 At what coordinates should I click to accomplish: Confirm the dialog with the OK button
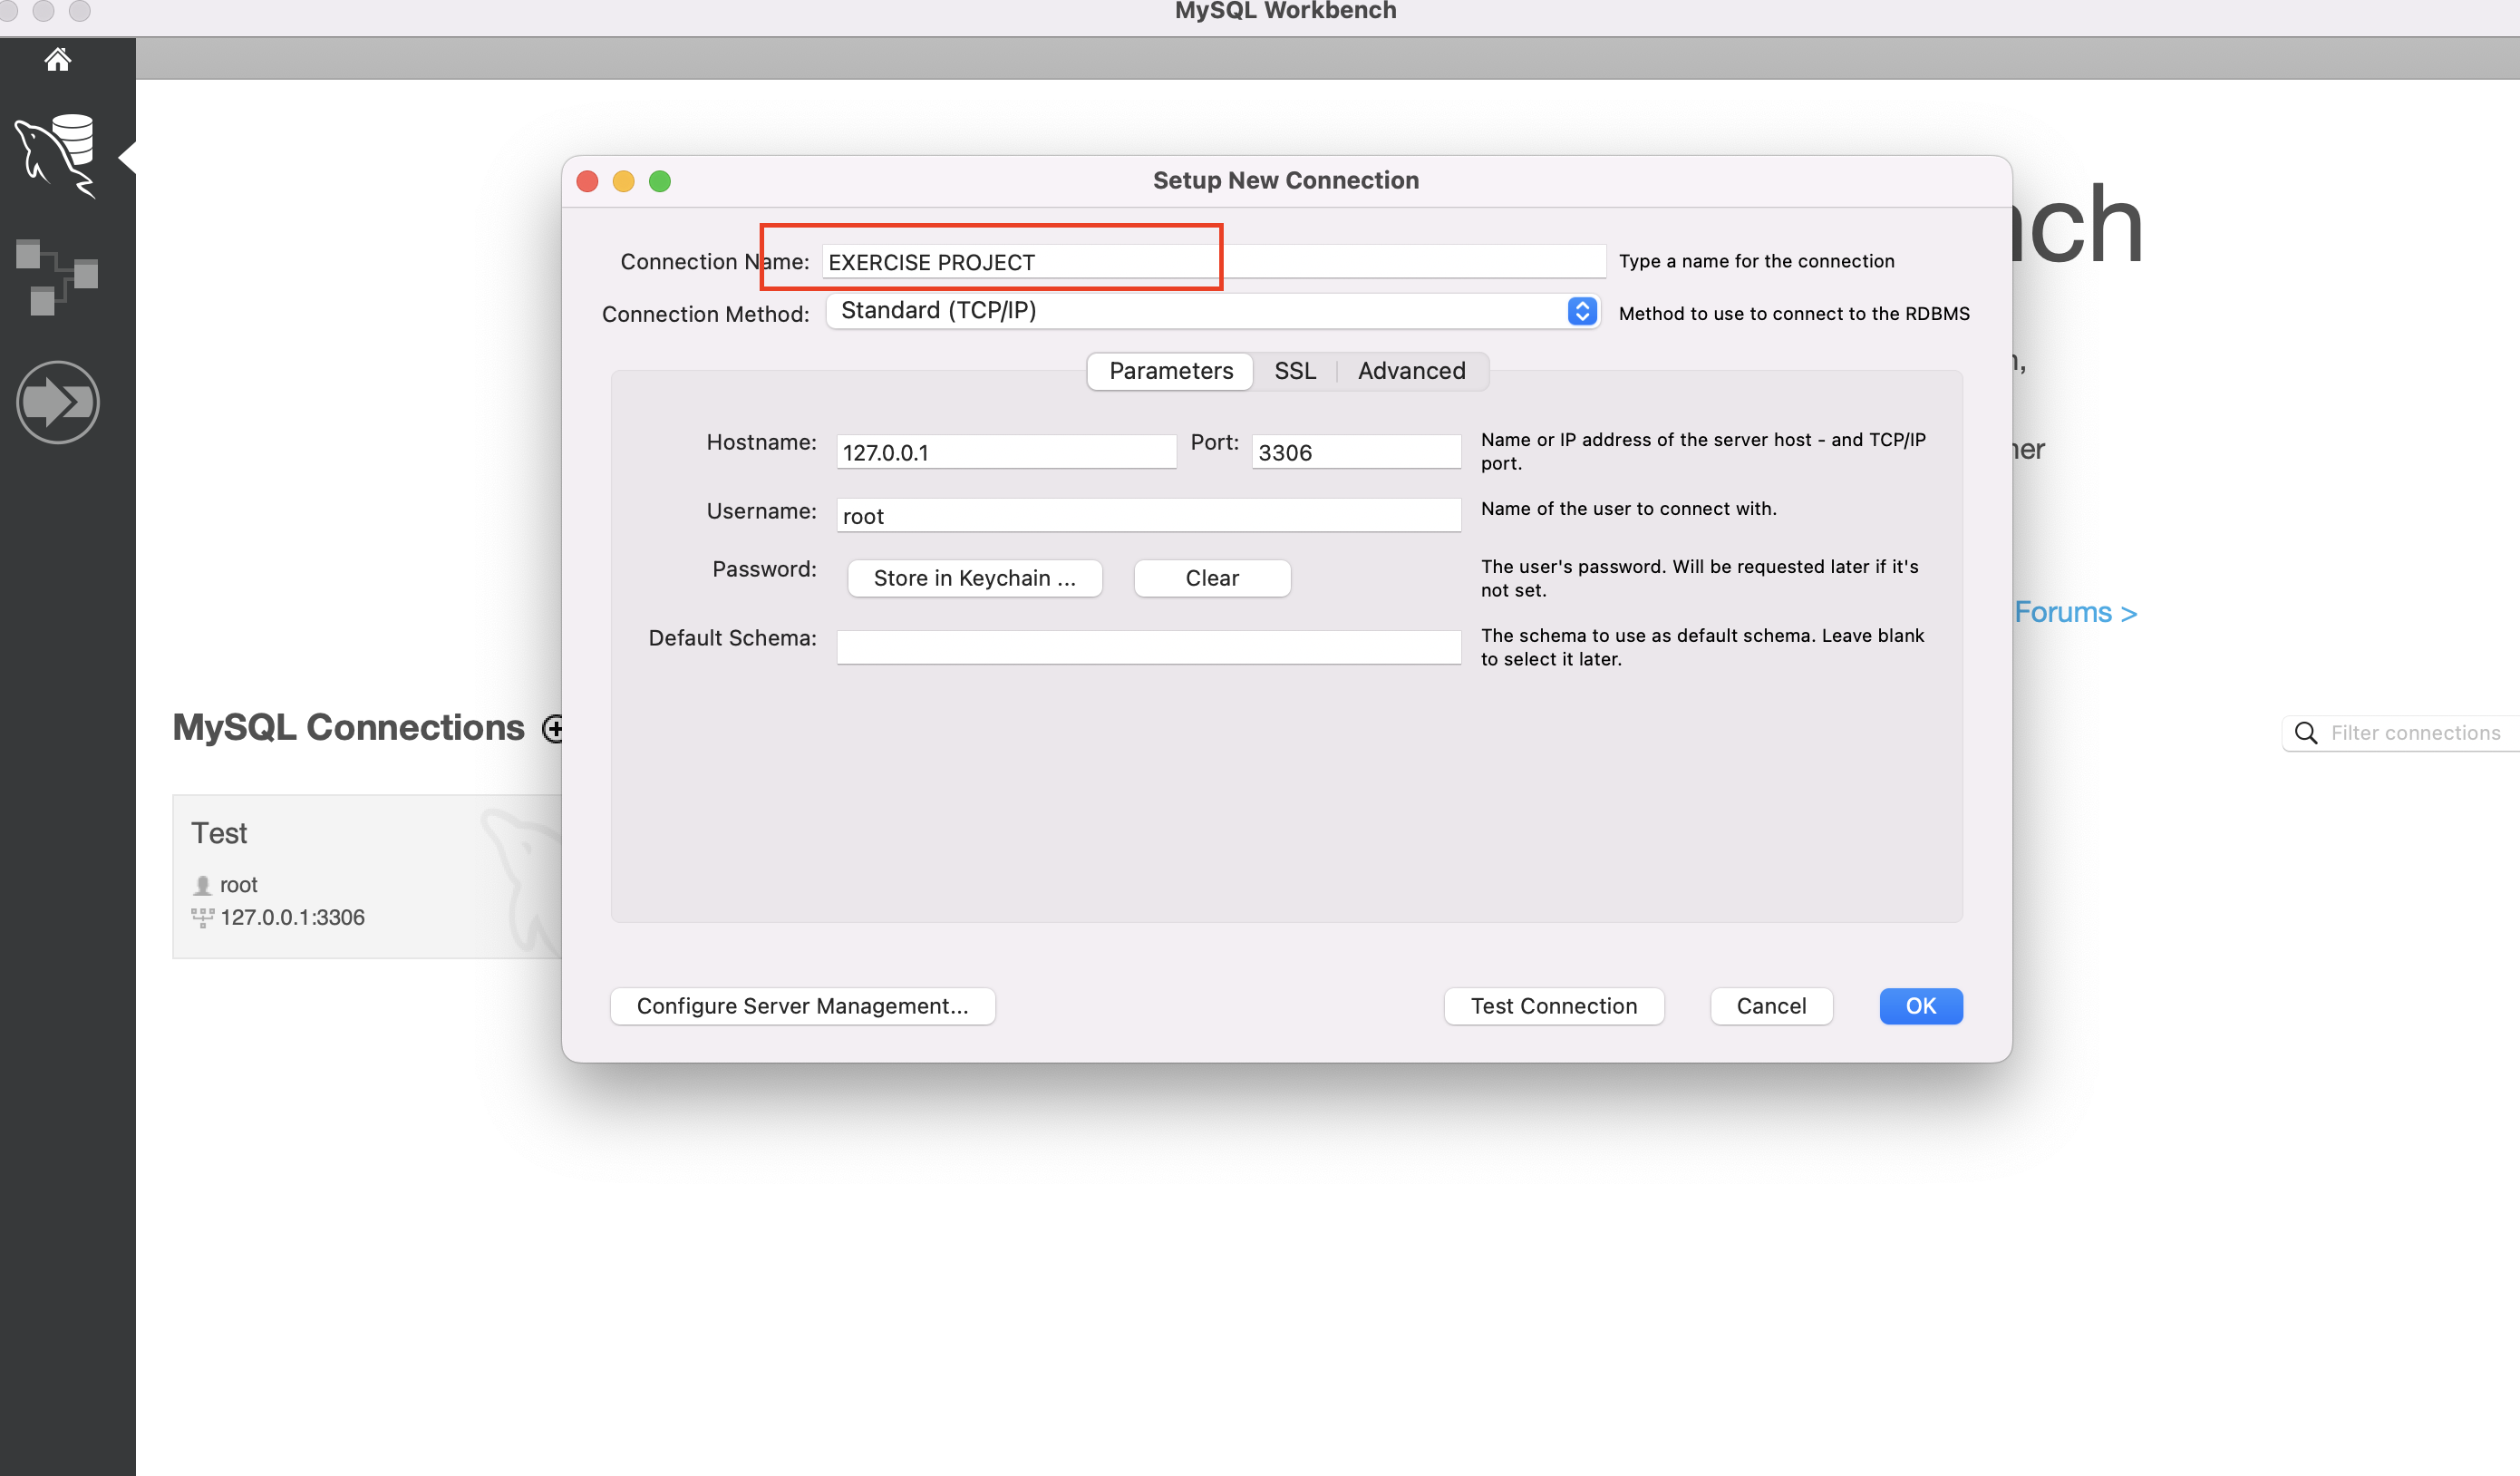tap(1920, 1006)
